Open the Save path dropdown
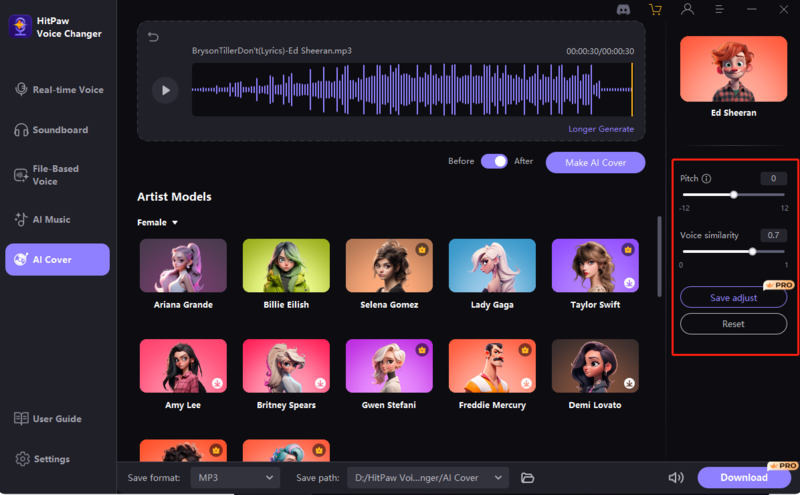 (x=428, y=478)
